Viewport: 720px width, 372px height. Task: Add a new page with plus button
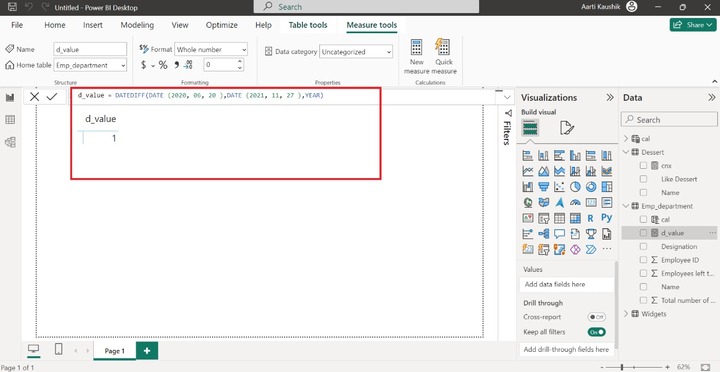pyautogui.click(x=147, y=351)
